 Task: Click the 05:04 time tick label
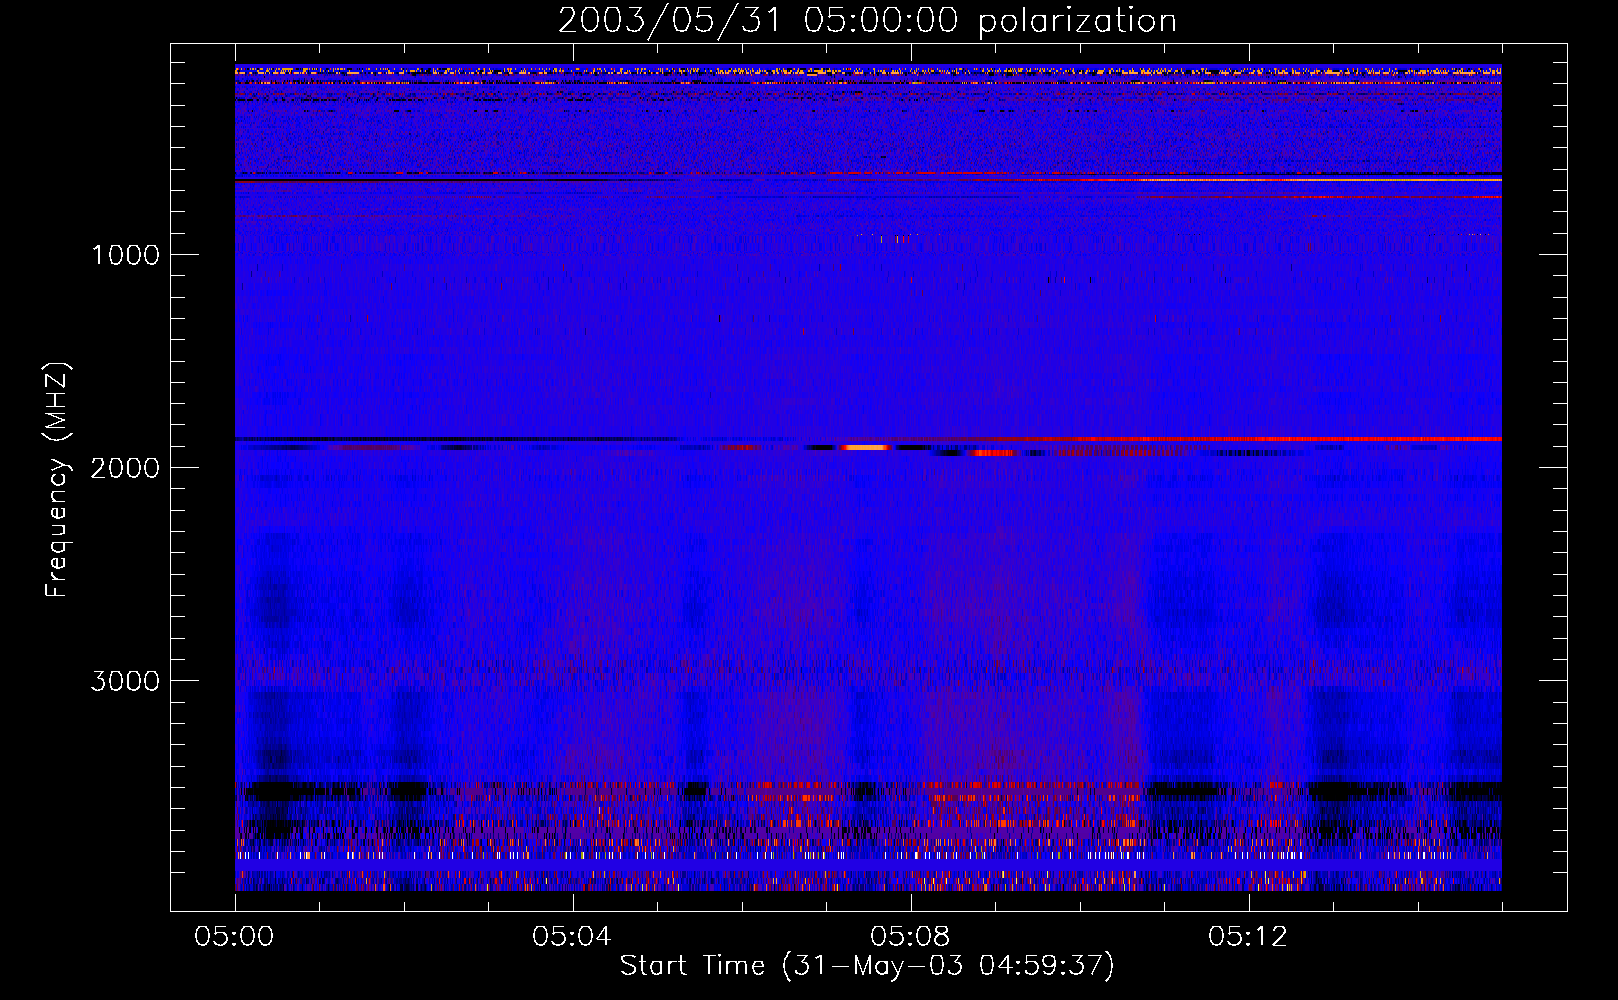(x=572, y=936)
